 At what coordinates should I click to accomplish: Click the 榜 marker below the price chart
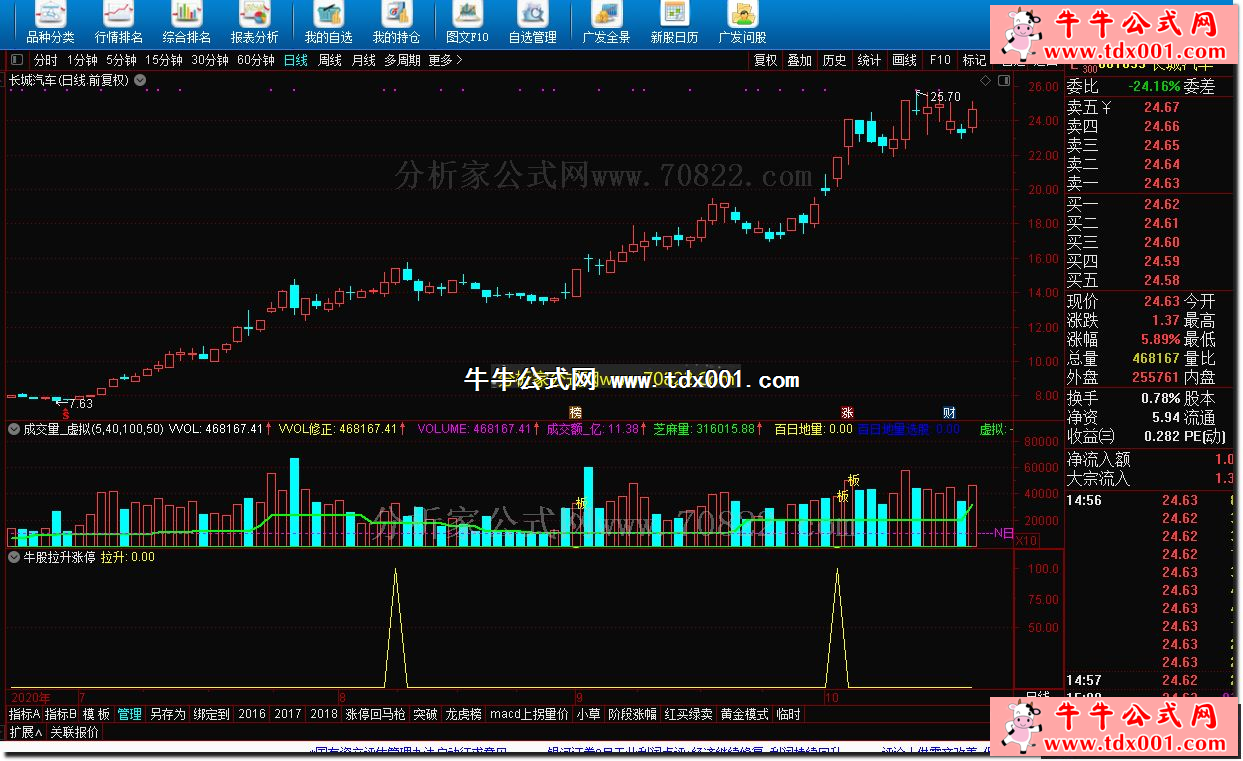[575, 412]
